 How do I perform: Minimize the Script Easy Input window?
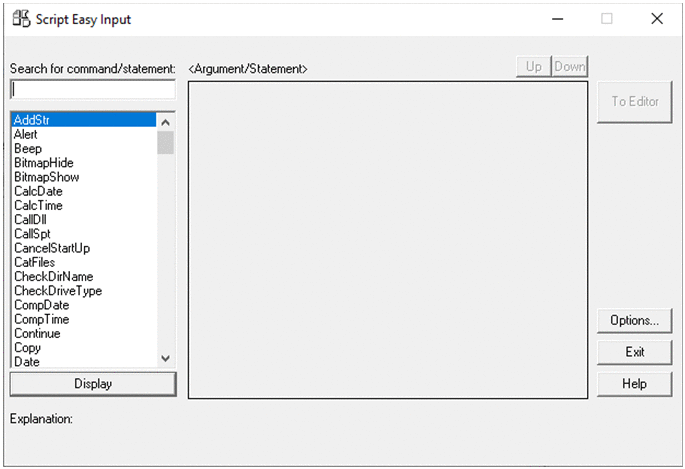click(557, 19)
